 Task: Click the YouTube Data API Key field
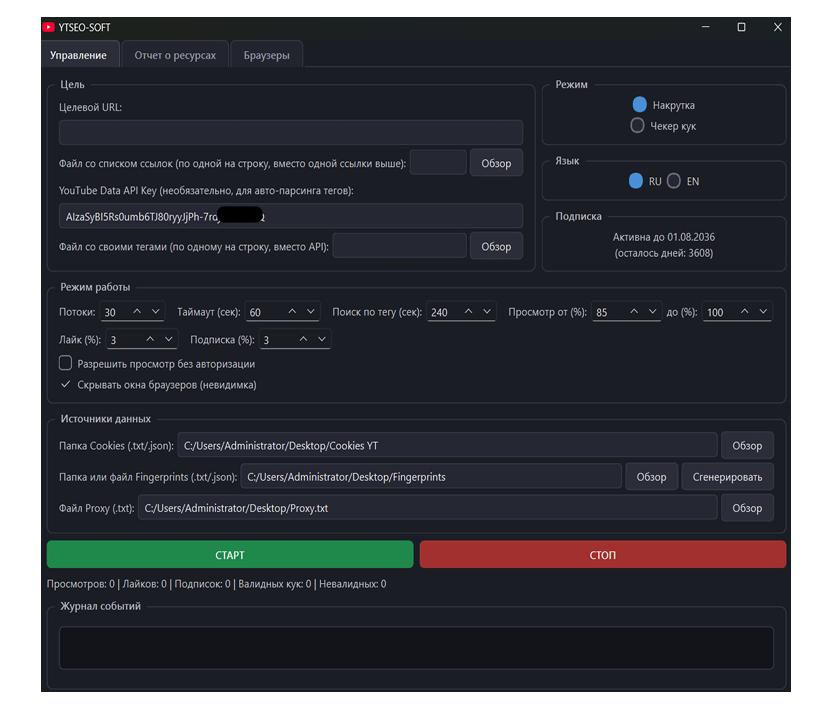(x=291, y=216)
